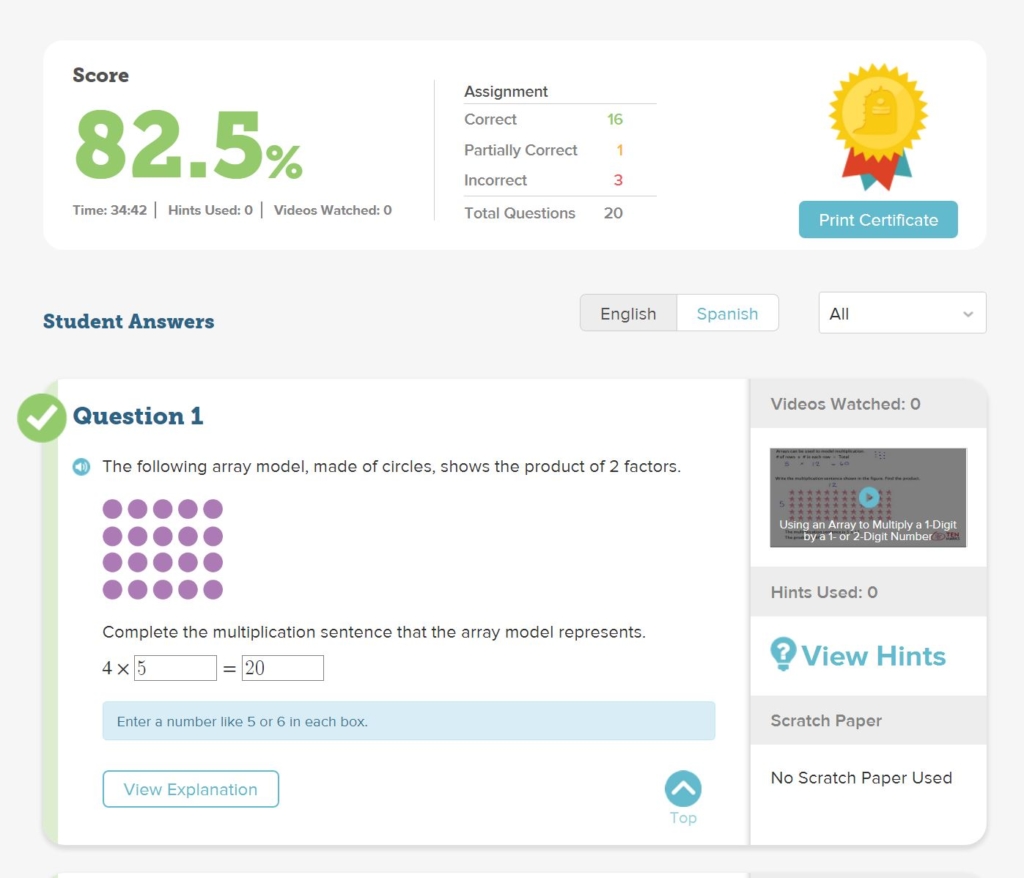Viewport: 1024px width, 878px height.
Task: Click the answer box containing 5
Action: (x=176, y=667)
